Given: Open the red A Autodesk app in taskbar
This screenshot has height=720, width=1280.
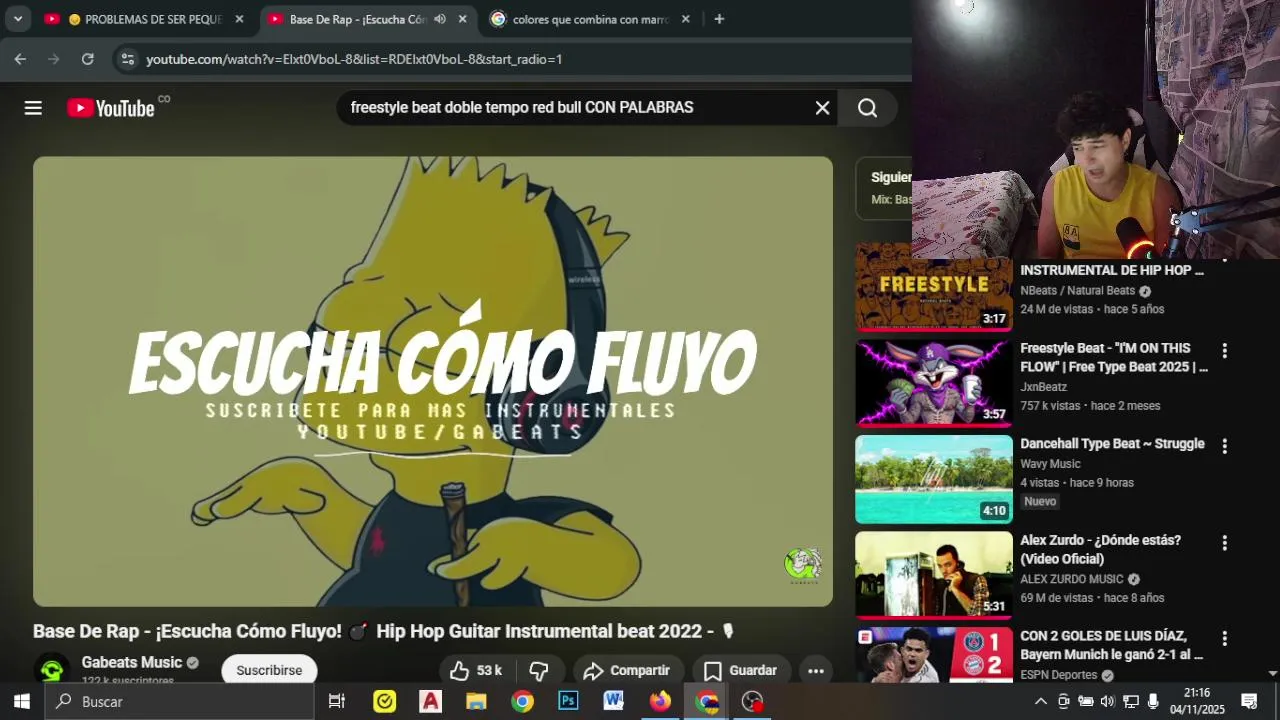Looking at the screenshot, I should [x=430, y=701].
